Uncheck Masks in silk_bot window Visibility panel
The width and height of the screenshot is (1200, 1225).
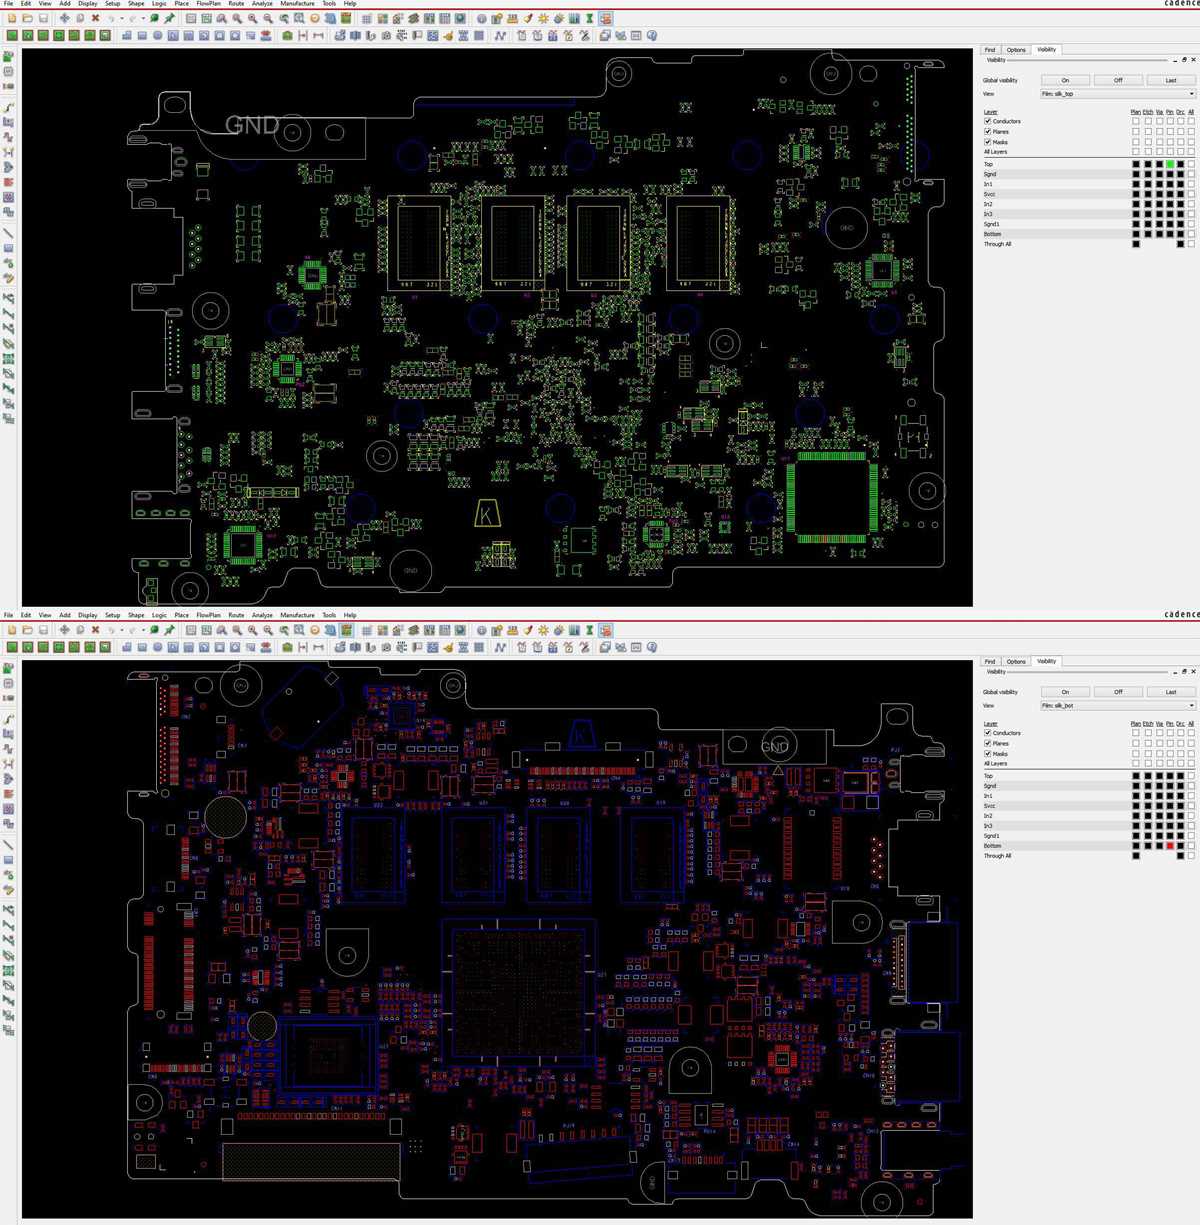coord(988,754)
